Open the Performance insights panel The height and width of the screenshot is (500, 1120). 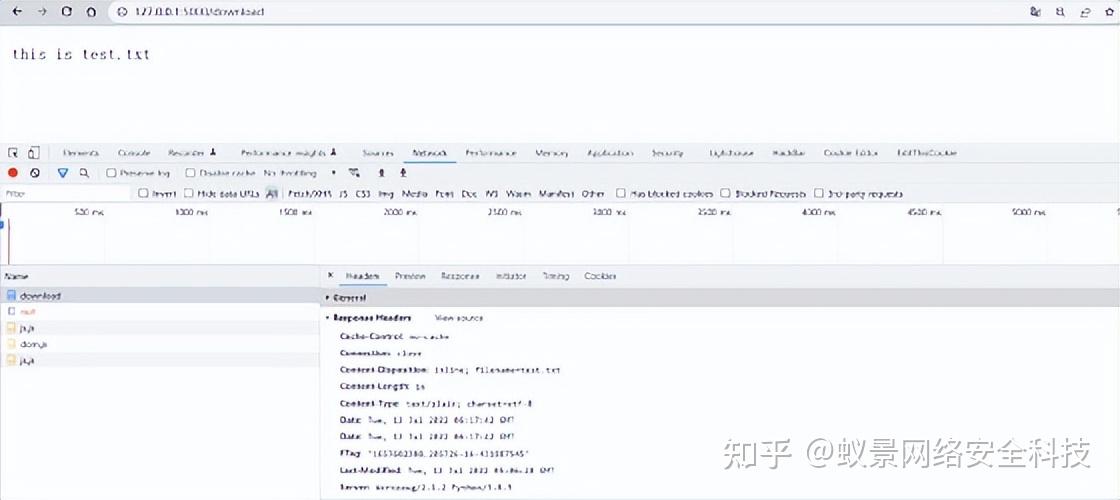289,153
